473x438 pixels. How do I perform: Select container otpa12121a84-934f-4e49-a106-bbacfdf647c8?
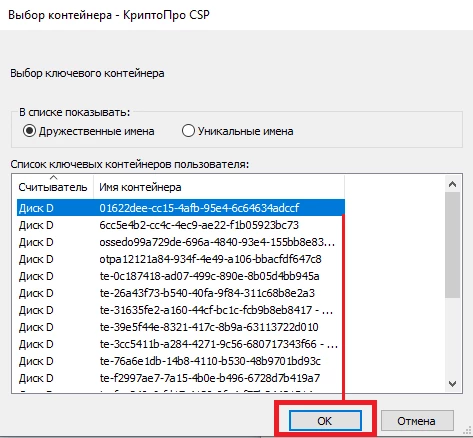181,259
